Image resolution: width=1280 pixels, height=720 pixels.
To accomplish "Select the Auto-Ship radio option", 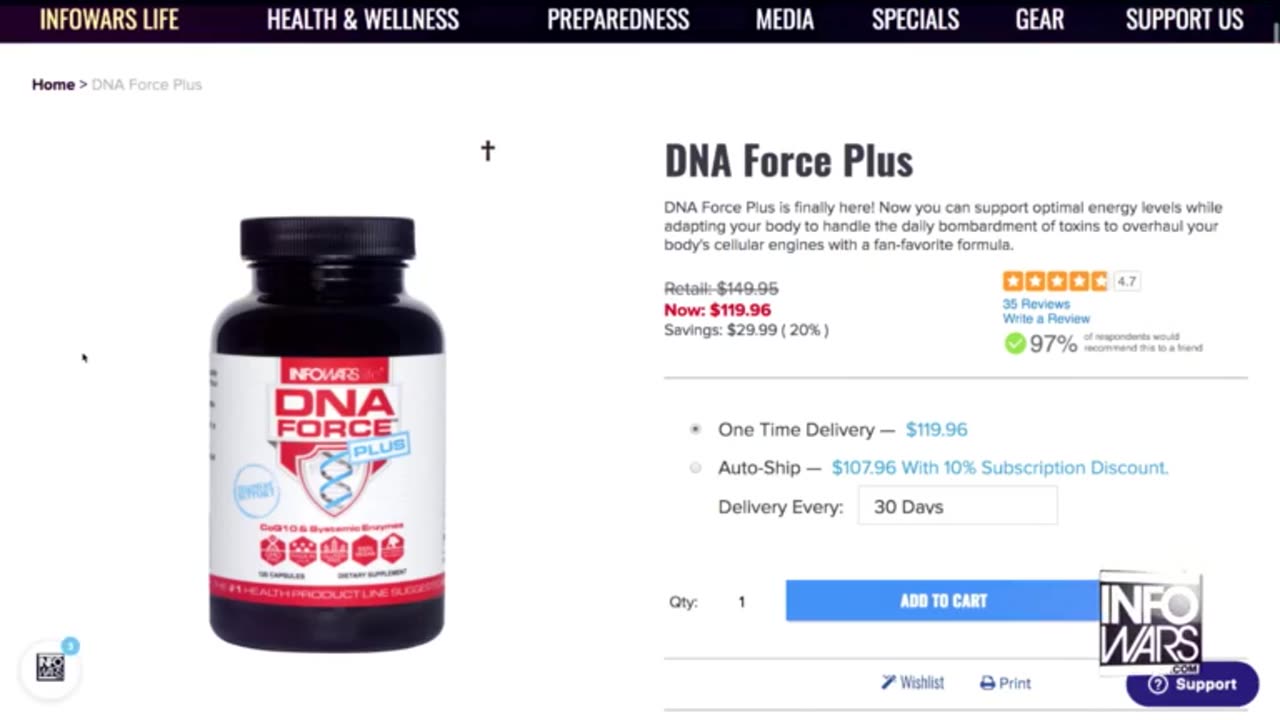I will click(x=695, y=468).
